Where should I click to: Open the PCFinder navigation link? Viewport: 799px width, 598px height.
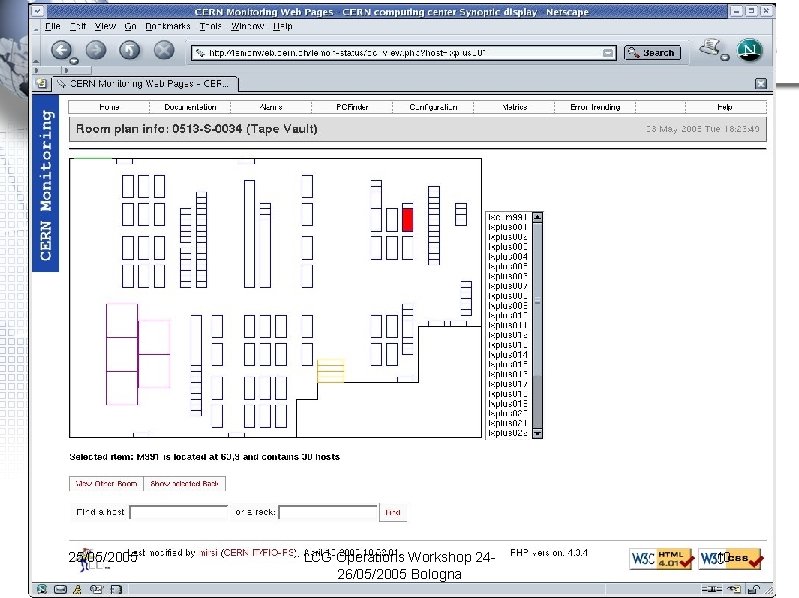[x=352, y=107]
